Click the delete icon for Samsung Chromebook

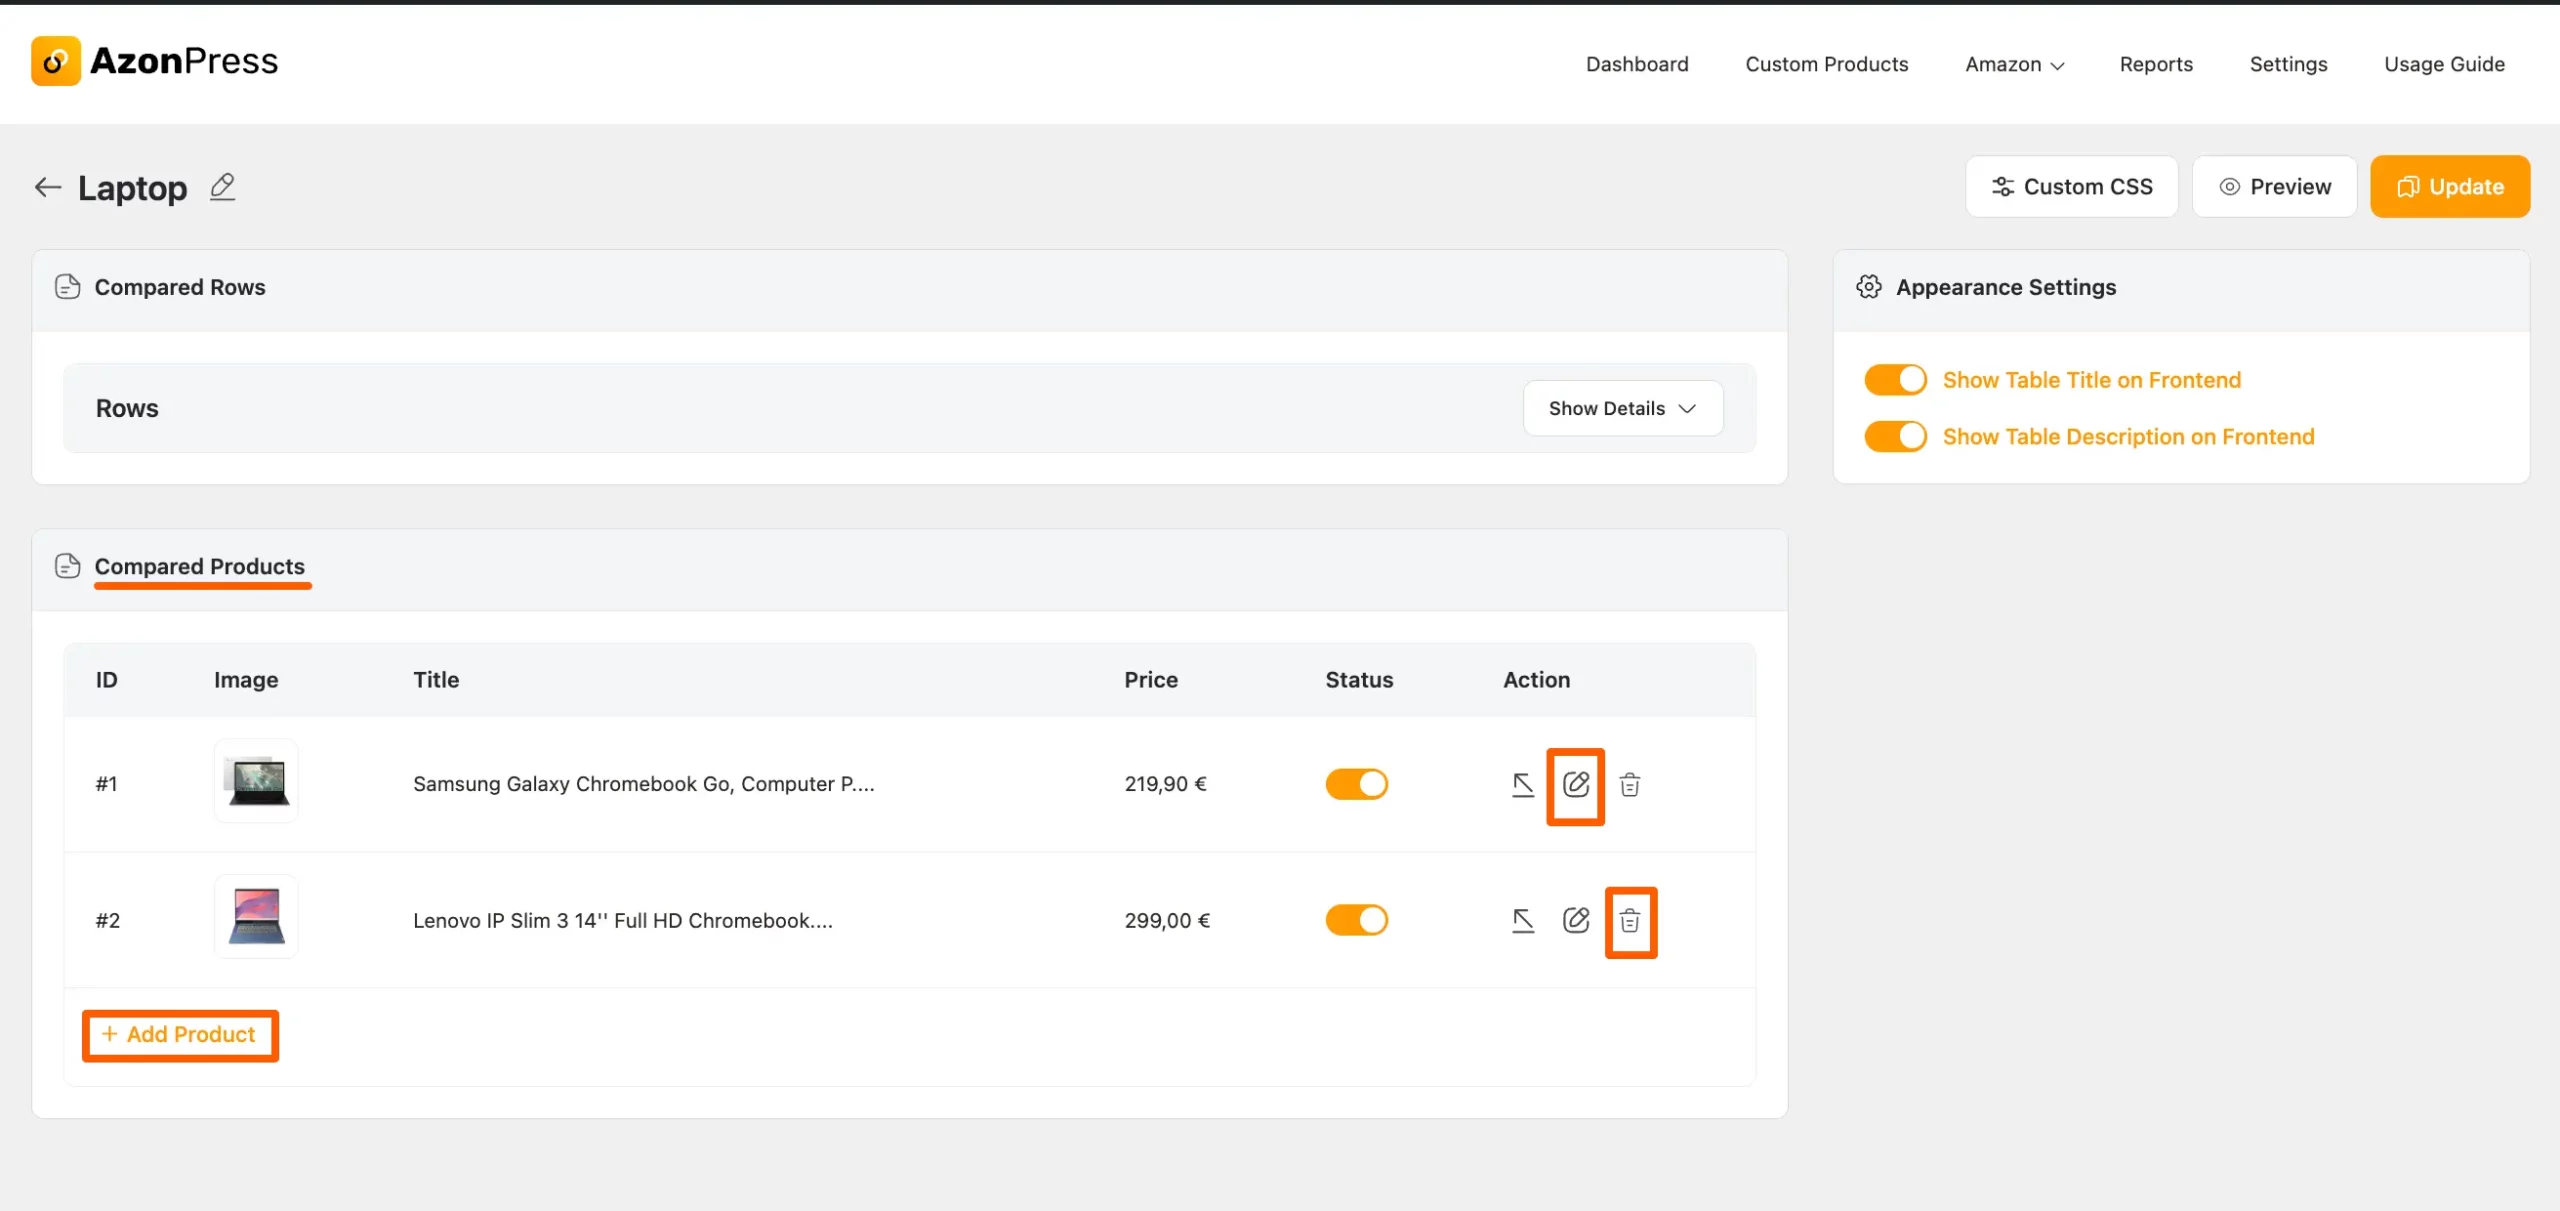coord(1631,785)
